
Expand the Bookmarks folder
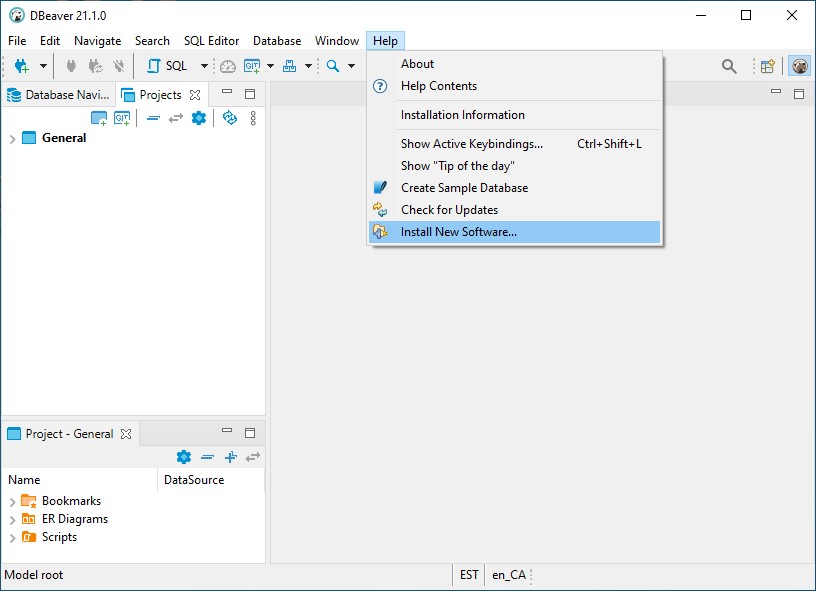tap(12, 502)
